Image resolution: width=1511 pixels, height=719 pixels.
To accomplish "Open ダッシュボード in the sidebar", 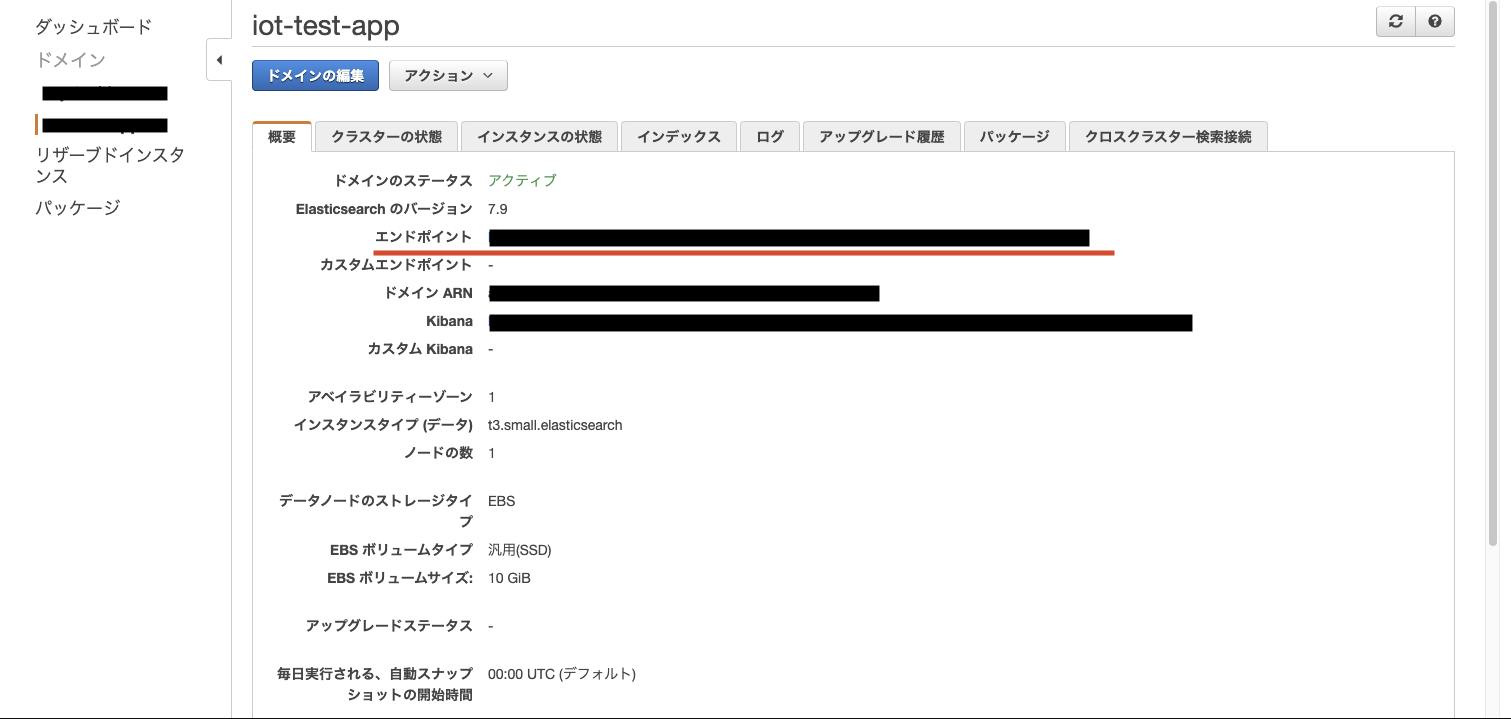I will pyautogui.click(x=94, y=27).
